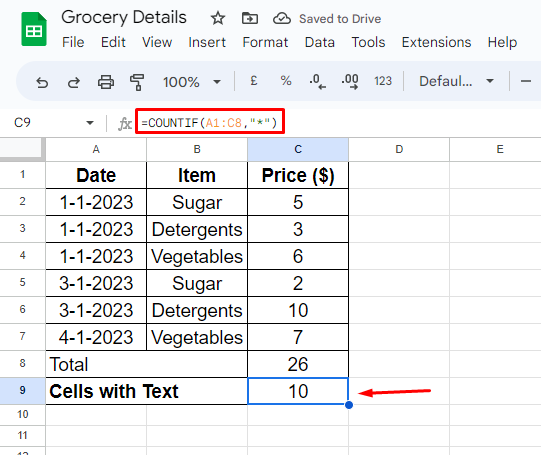
Task: Open the File menu
Action: pos(73,42)
